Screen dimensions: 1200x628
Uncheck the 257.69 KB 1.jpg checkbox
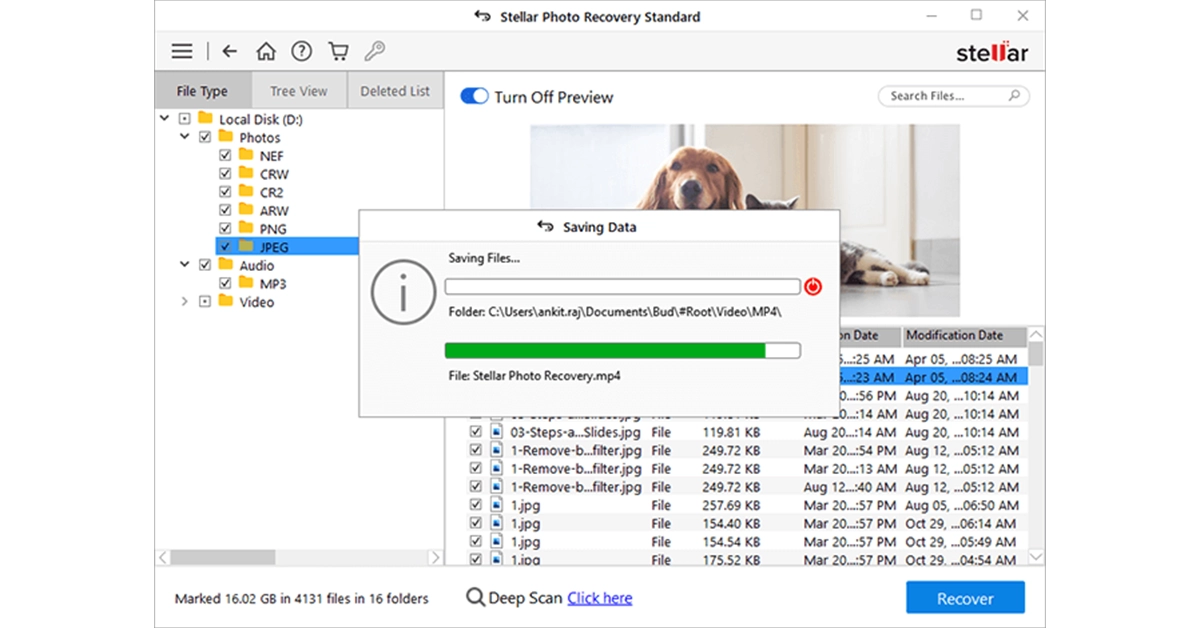click(x=476, y=505)
